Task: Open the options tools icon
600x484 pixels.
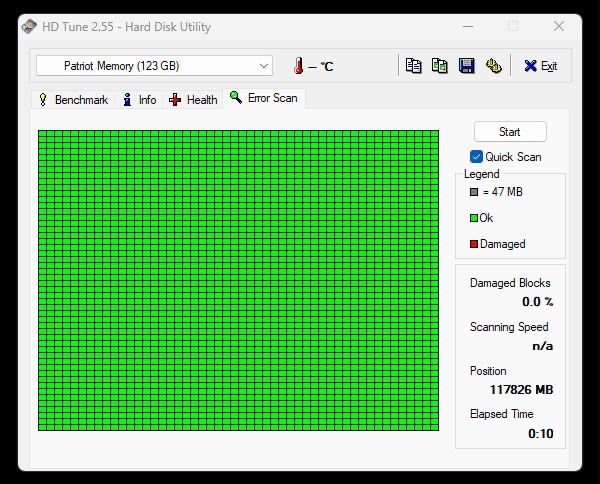Action: click(494, 66)
